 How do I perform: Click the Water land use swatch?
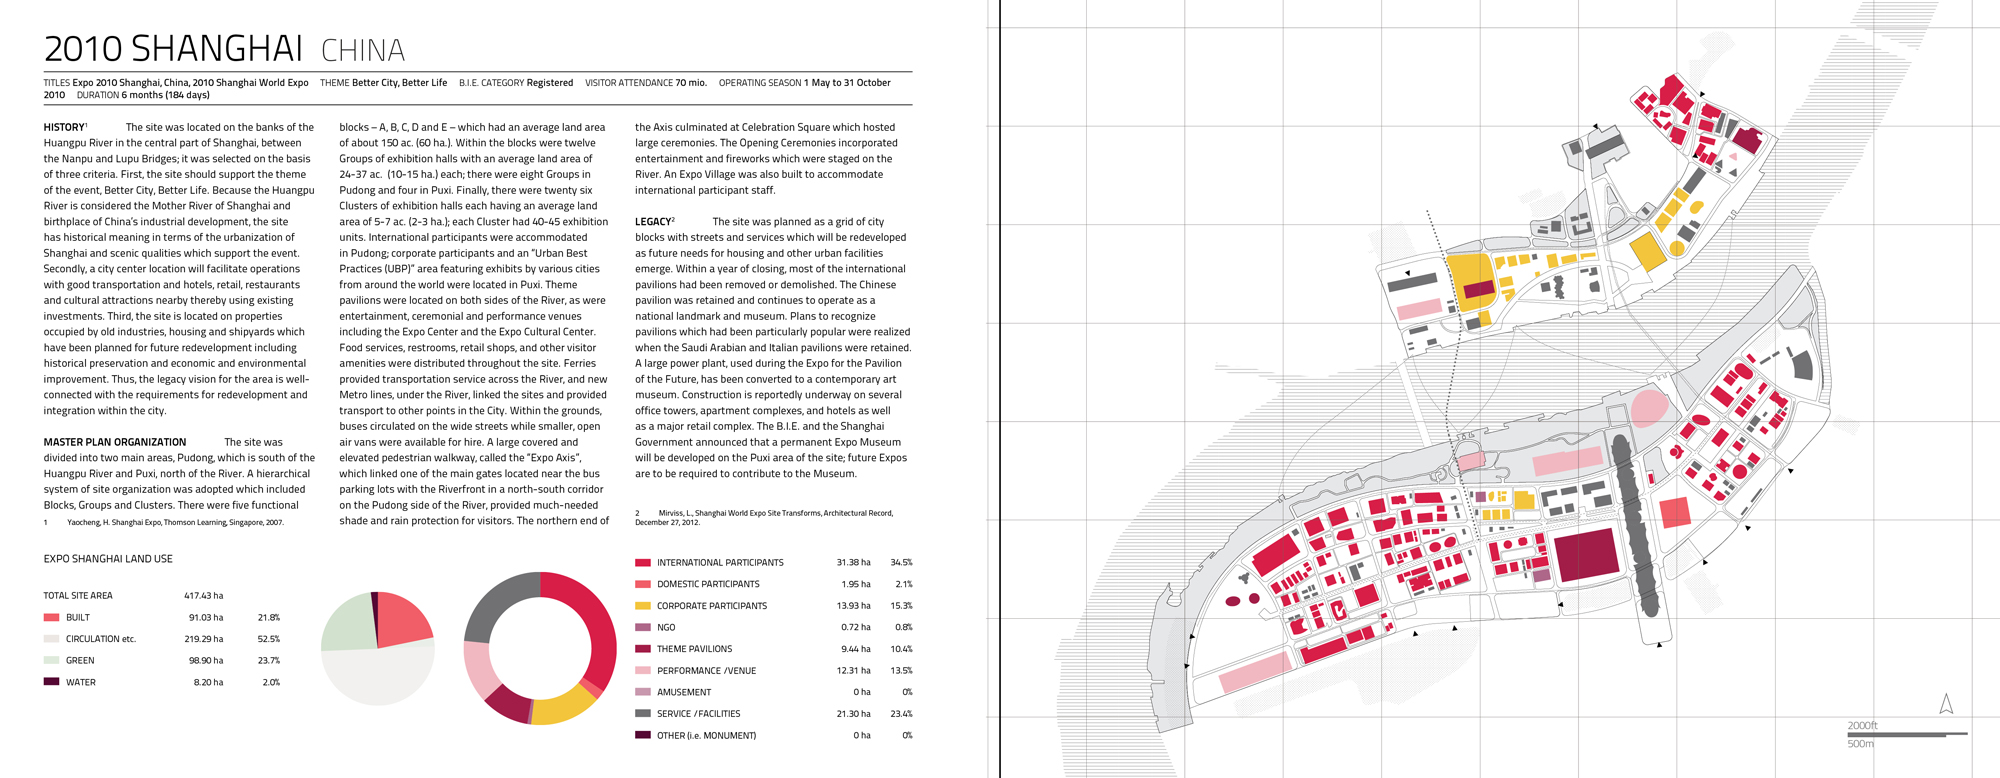[51, 682]
